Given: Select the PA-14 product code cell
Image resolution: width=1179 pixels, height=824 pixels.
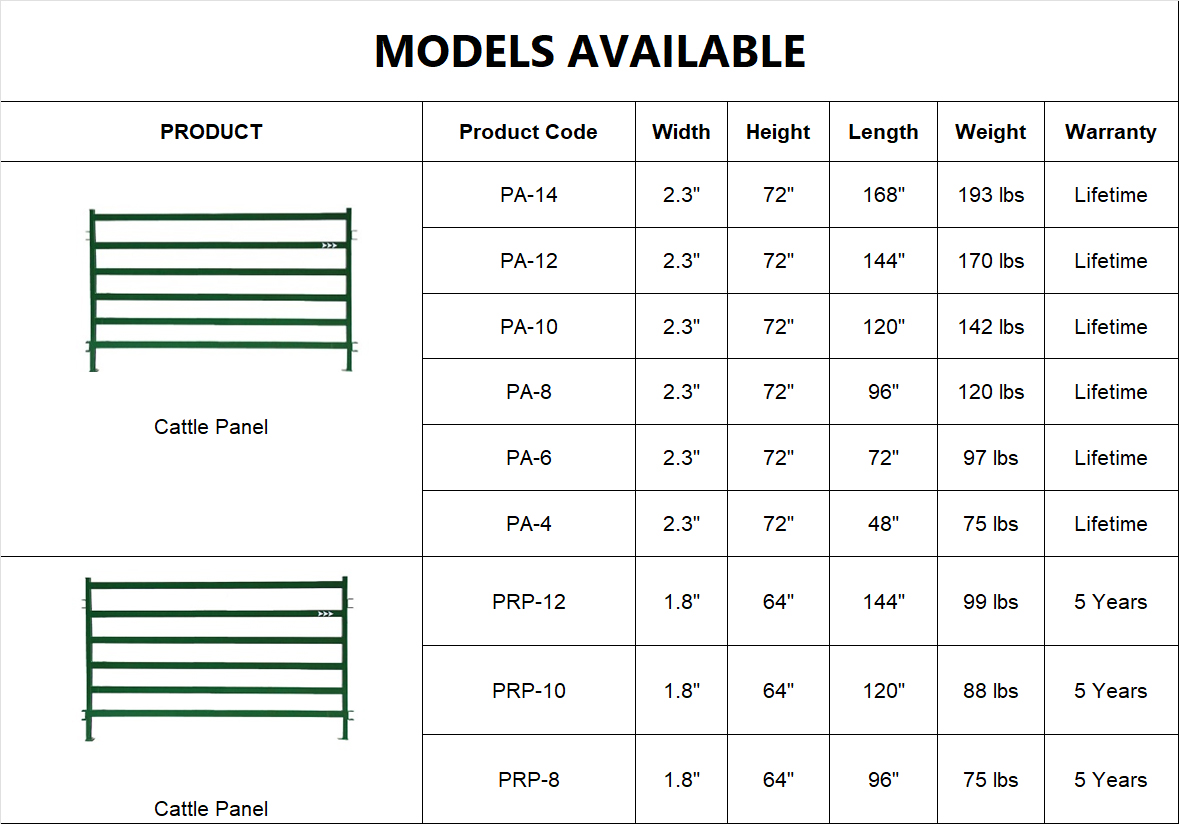Looking at the screenshot, I should 529,195.
